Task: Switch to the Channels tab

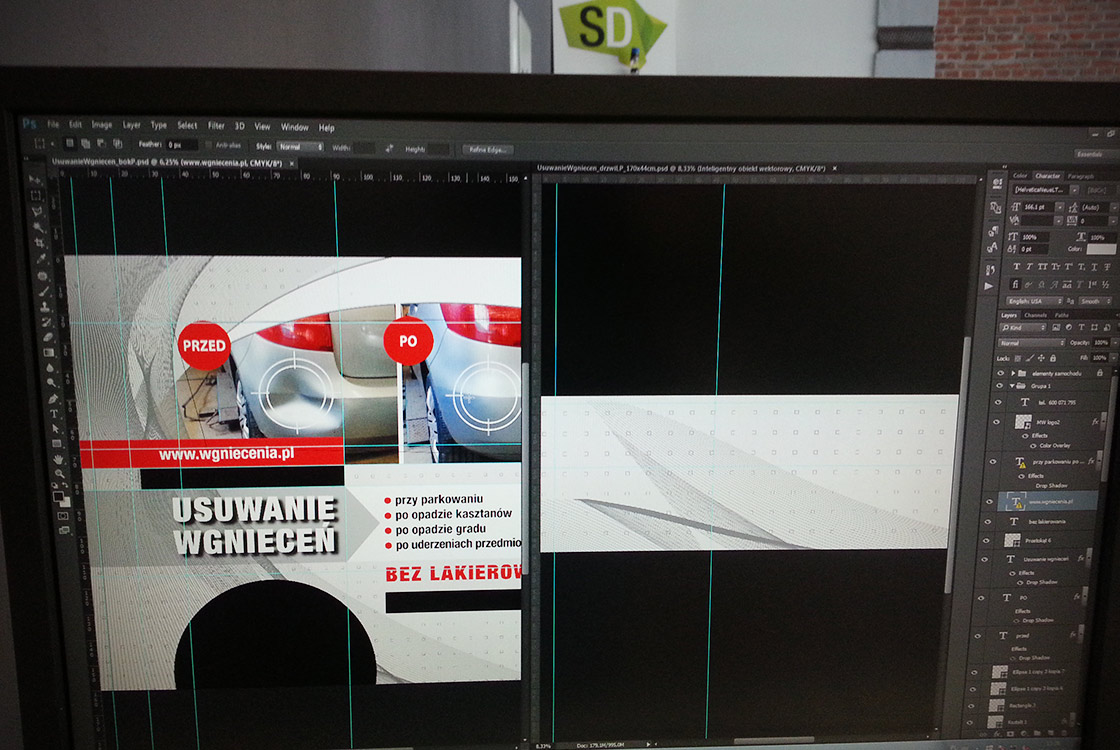Action: pyautogui.click(x=1035, y=315)
